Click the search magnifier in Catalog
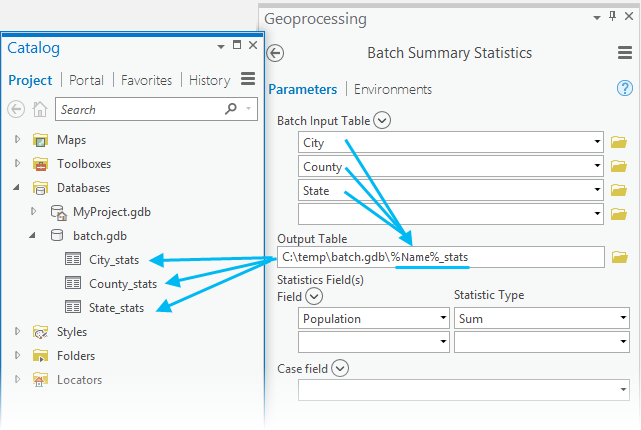Screen dimensions: 641x430 [x=231, y=109]
